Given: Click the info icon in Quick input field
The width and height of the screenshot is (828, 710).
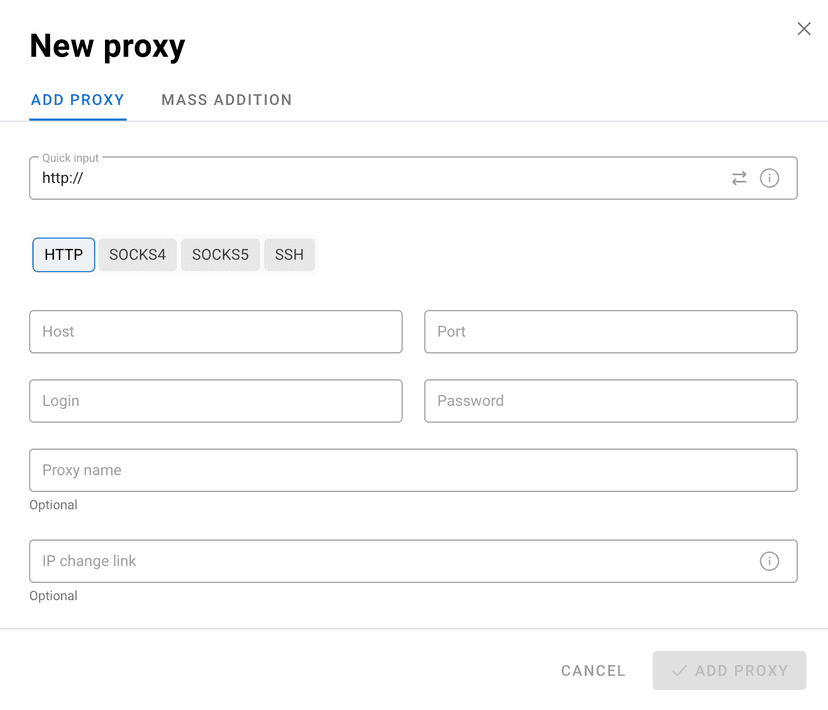Looking at the screenshot, I should pos(769,178).
